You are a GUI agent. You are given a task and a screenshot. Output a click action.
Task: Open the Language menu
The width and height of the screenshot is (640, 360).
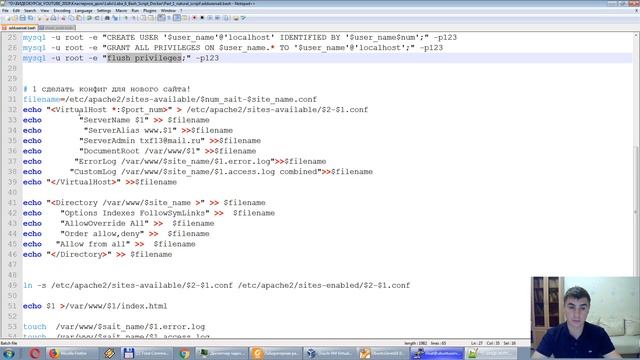[83, 11]
